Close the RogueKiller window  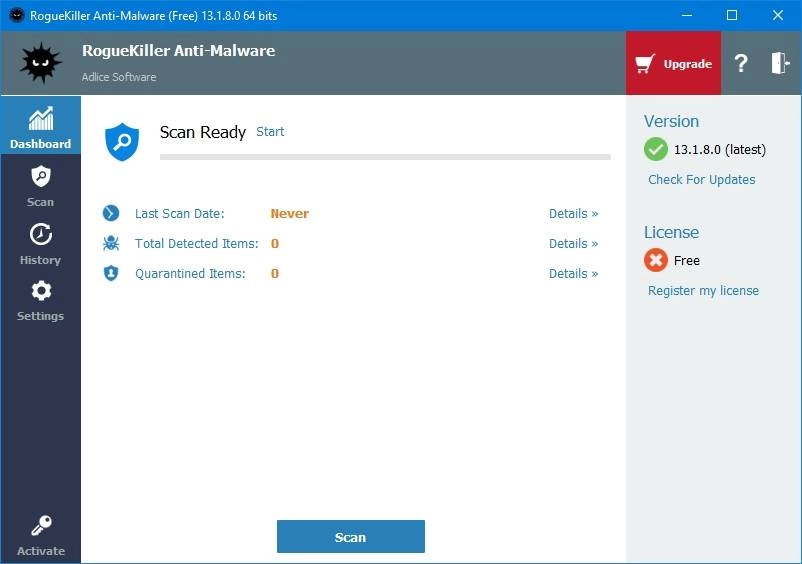(777, 15)
